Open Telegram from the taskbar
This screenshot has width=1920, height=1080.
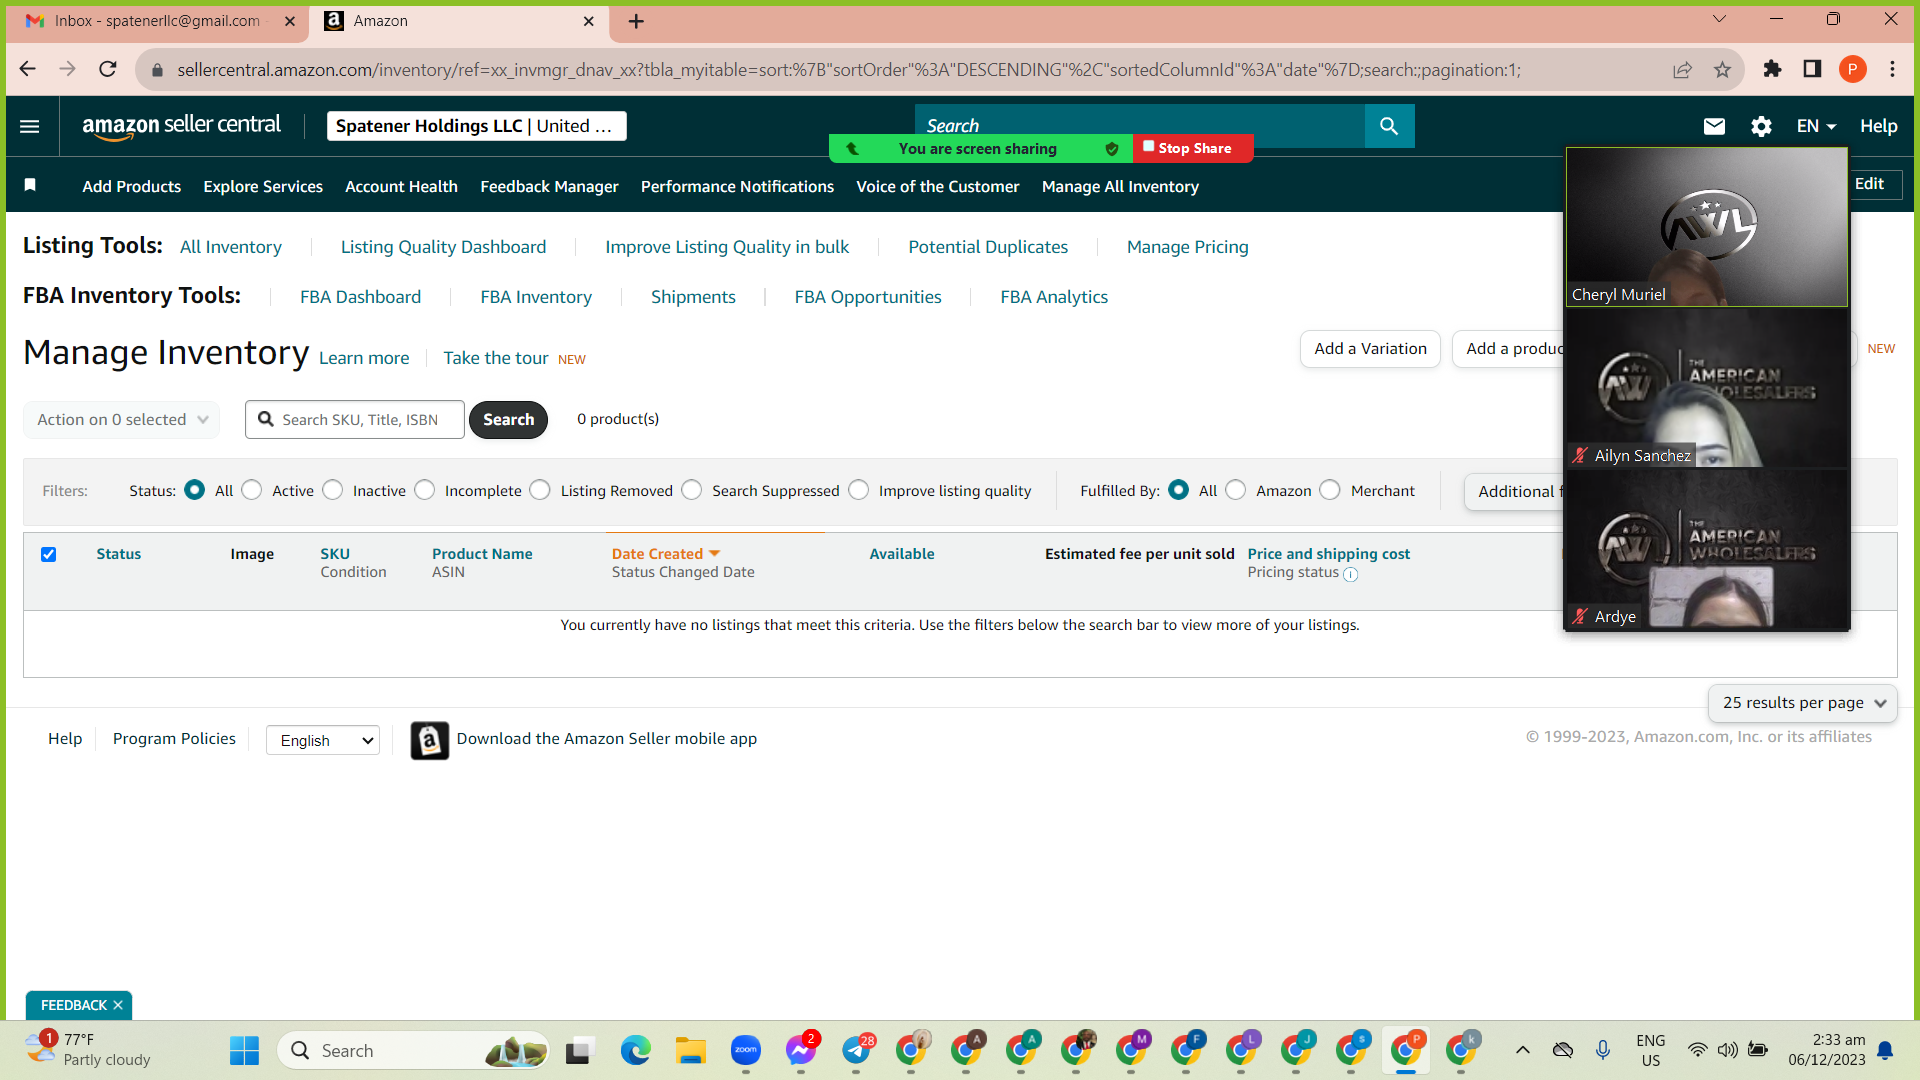point(857,1050)
